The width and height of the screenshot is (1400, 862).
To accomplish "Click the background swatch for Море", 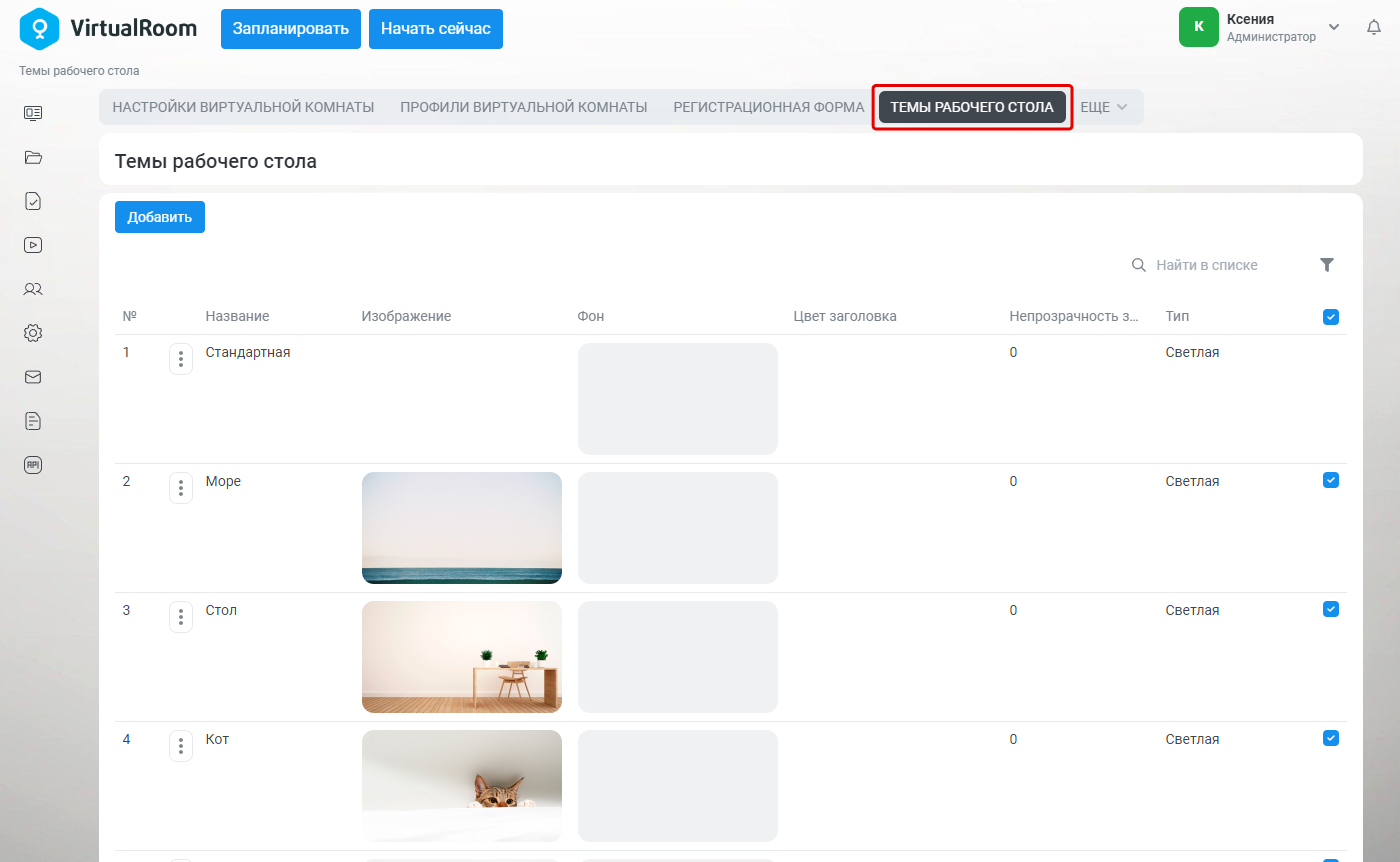I will (678, 528).
